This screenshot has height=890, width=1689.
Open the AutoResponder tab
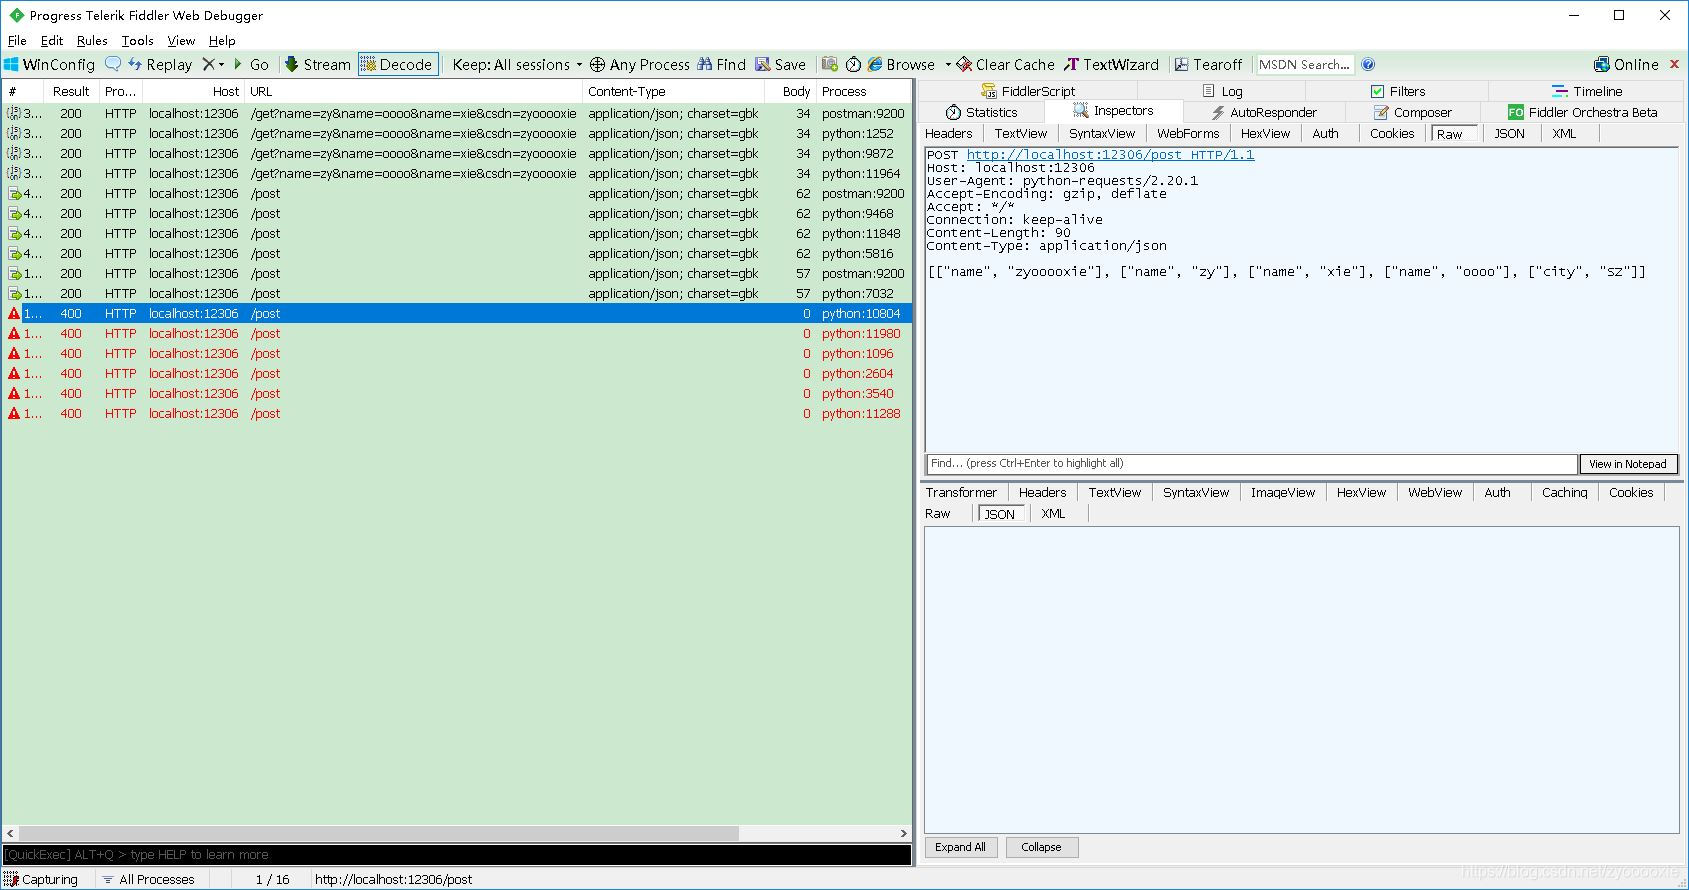pyautogui.click(x=1263, y=112)
